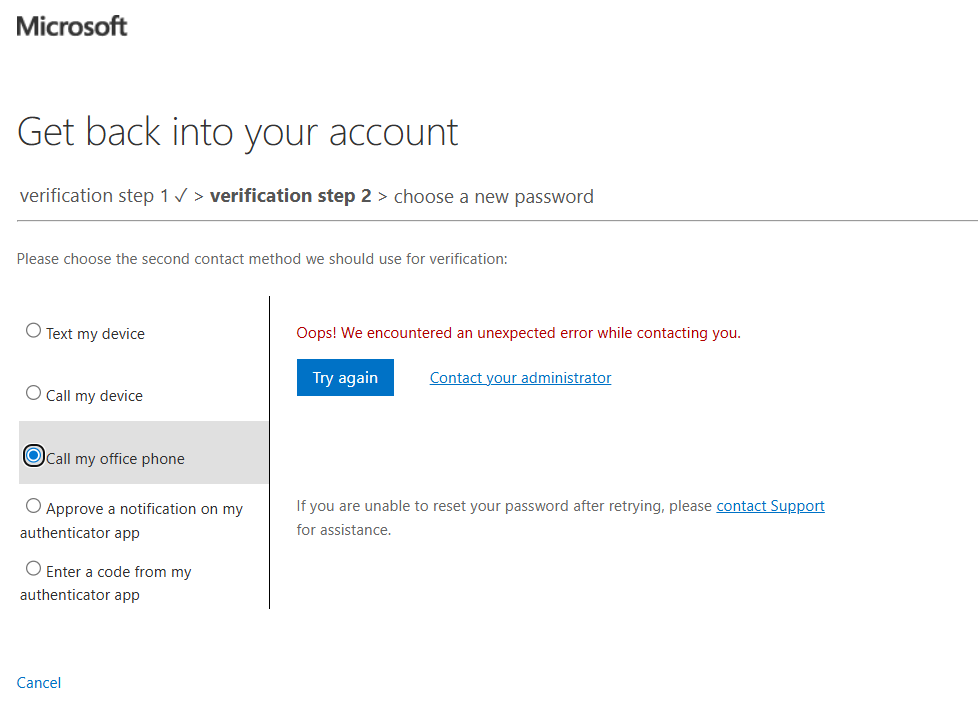The height and width of the screenshot is (724, 978).
Task: Click the 'verification step 1' breadcrumb
Action: tap(94, 196)
